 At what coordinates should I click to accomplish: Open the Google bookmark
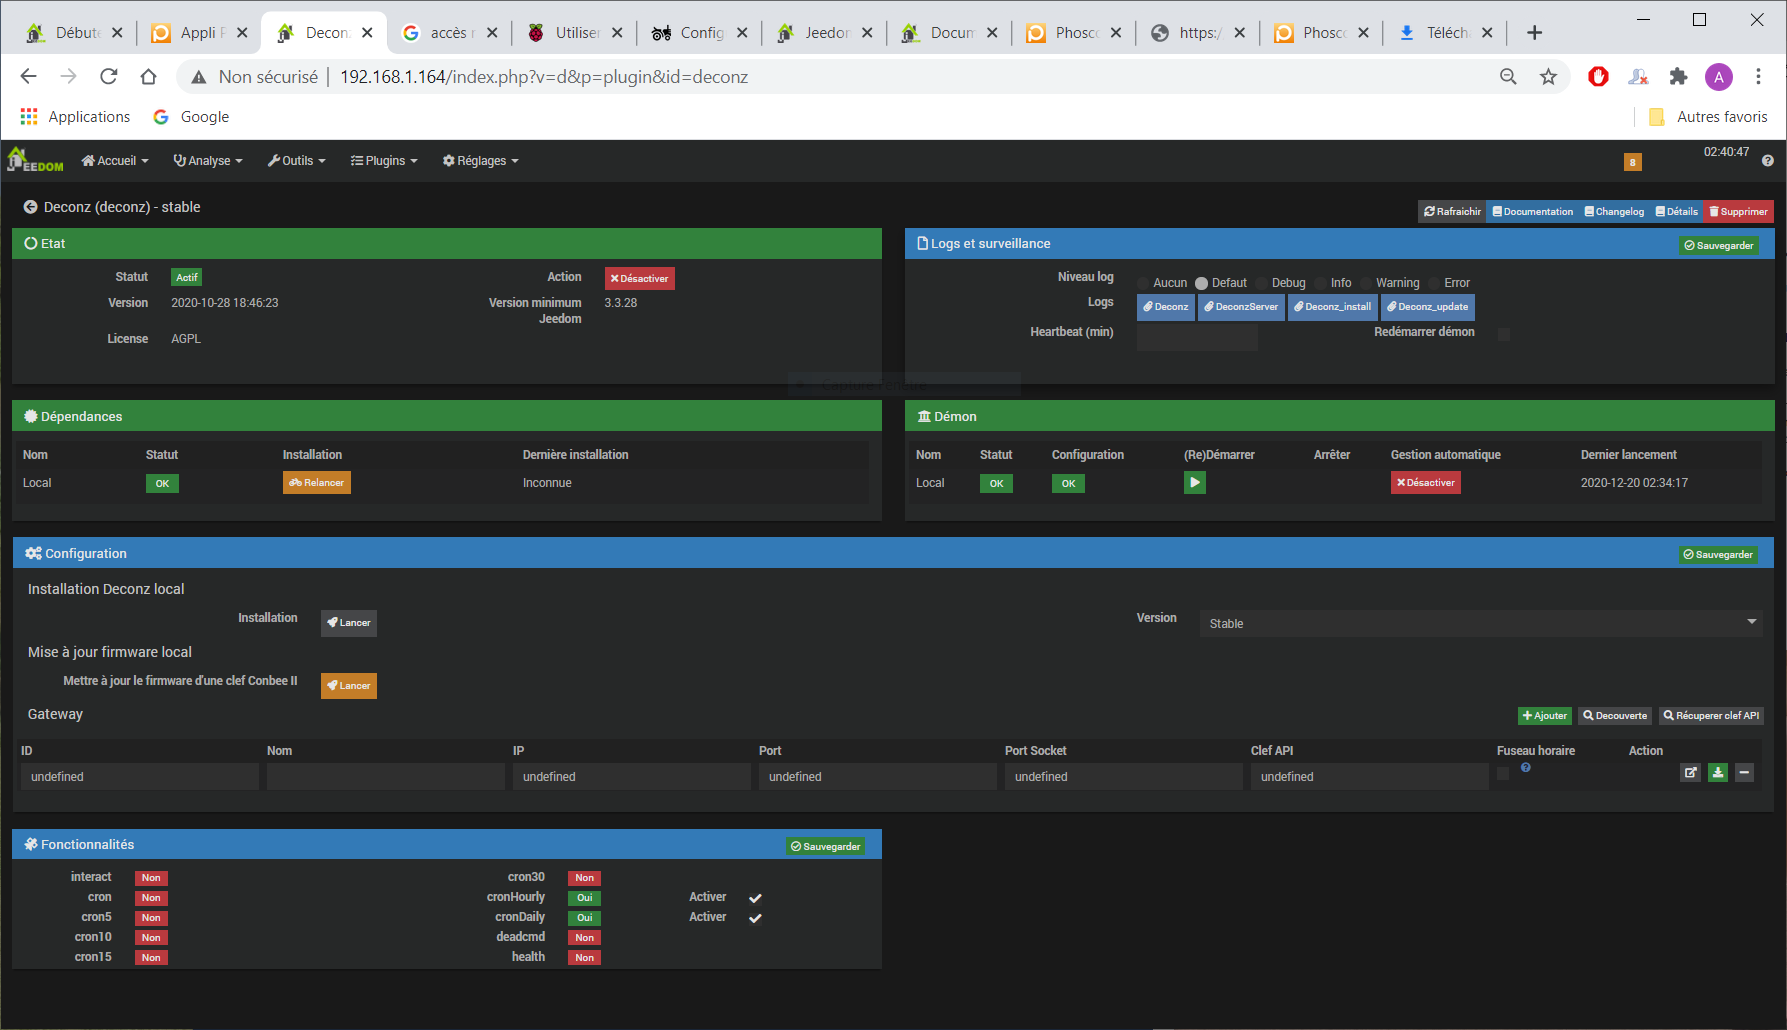(x=191, y=117)
